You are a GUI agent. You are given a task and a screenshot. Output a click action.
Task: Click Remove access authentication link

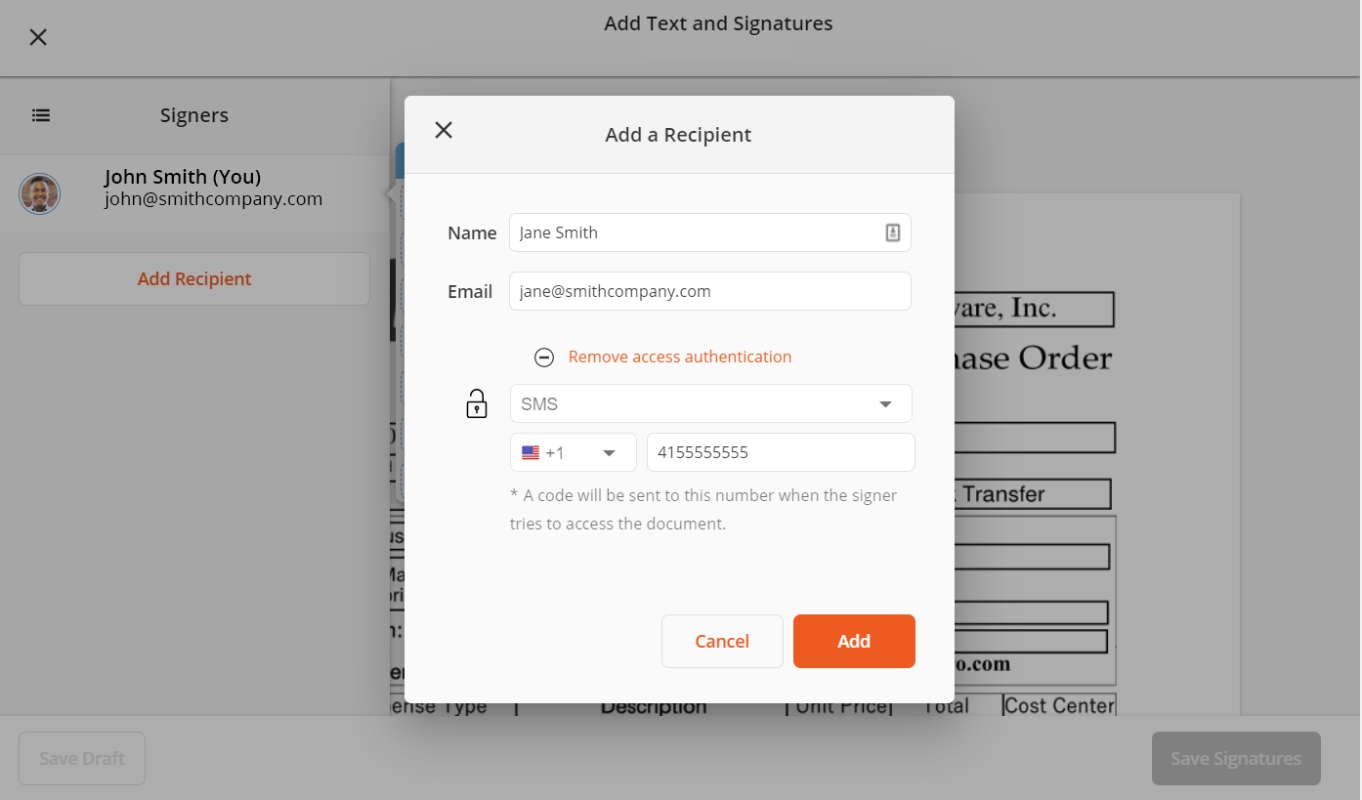click(x=680, y=357)
